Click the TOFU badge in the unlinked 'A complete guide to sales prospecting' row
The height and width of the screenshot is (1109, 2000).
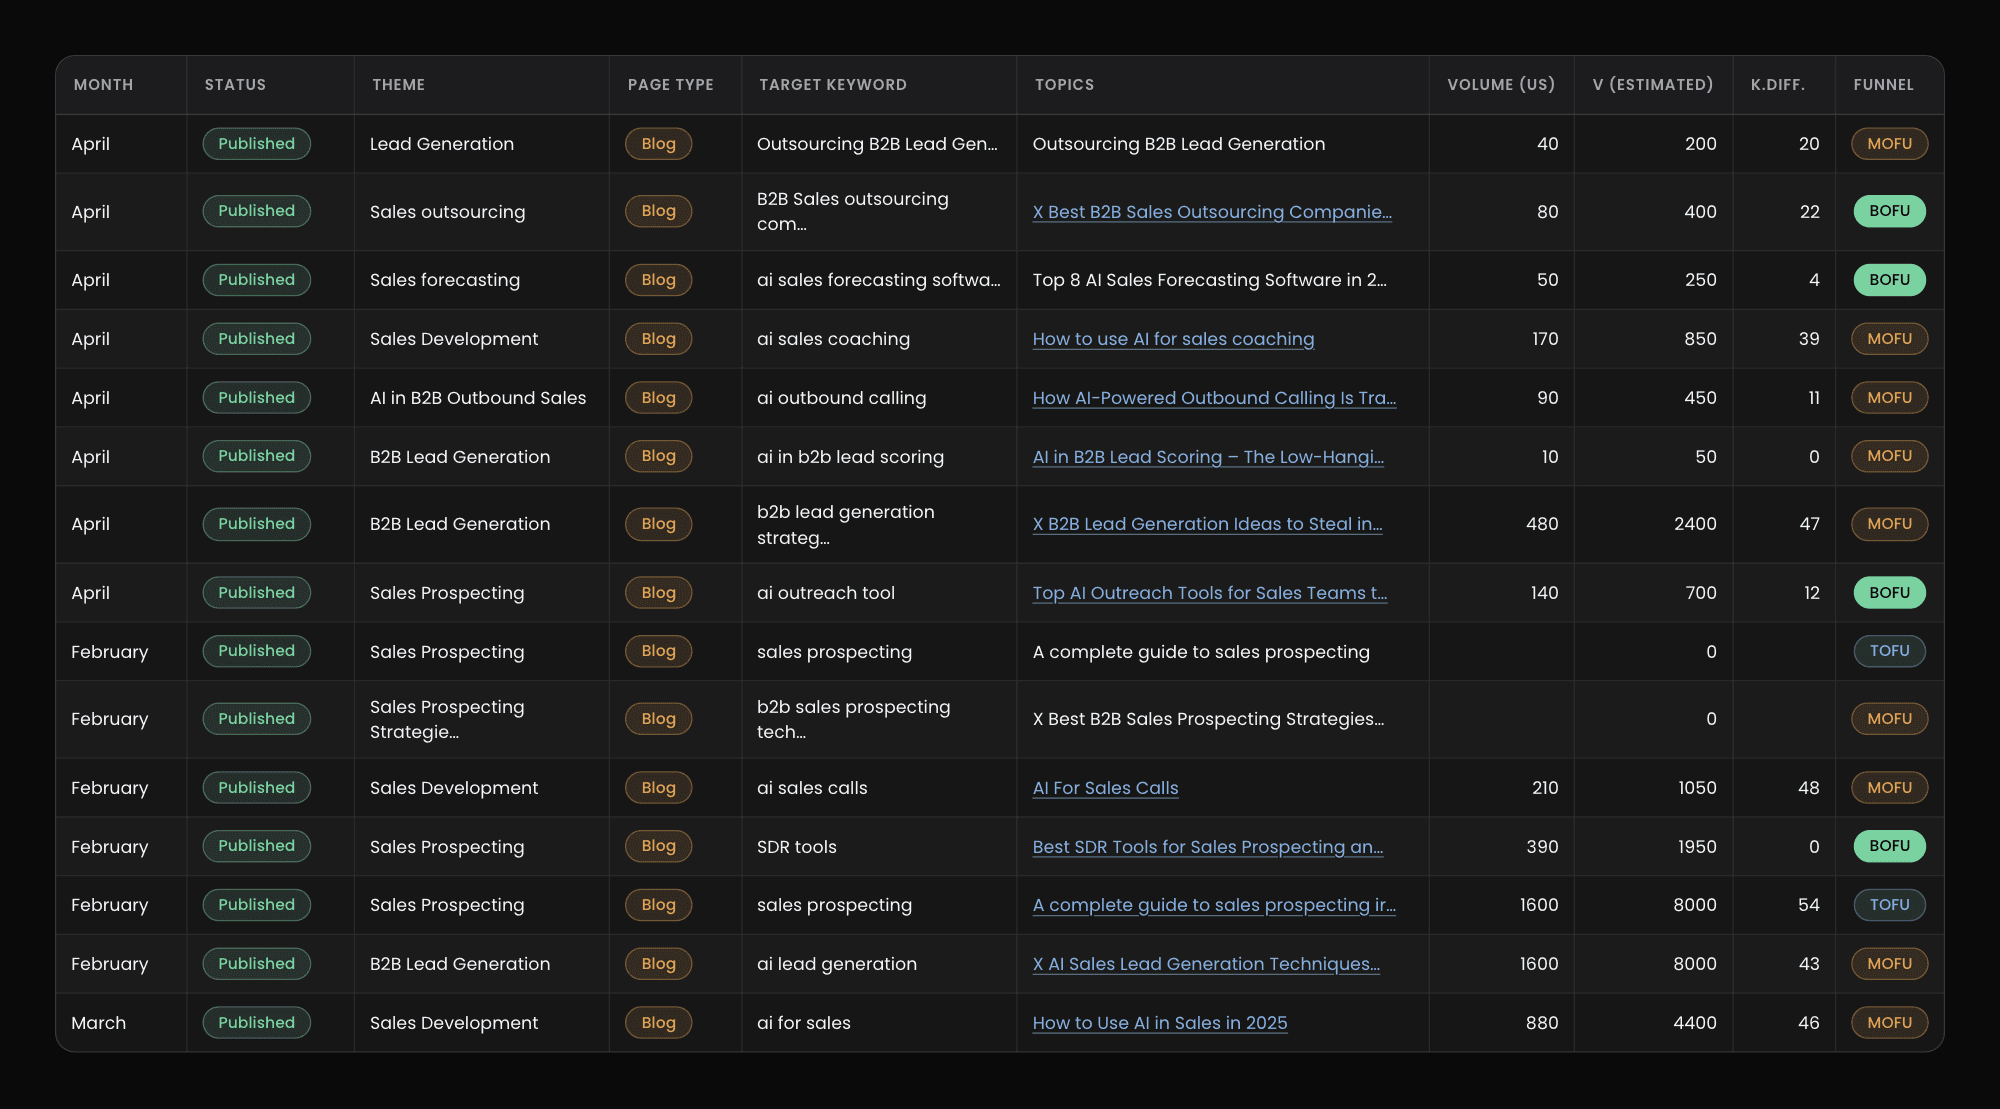pyautogui.click(x=1890, y=651)
